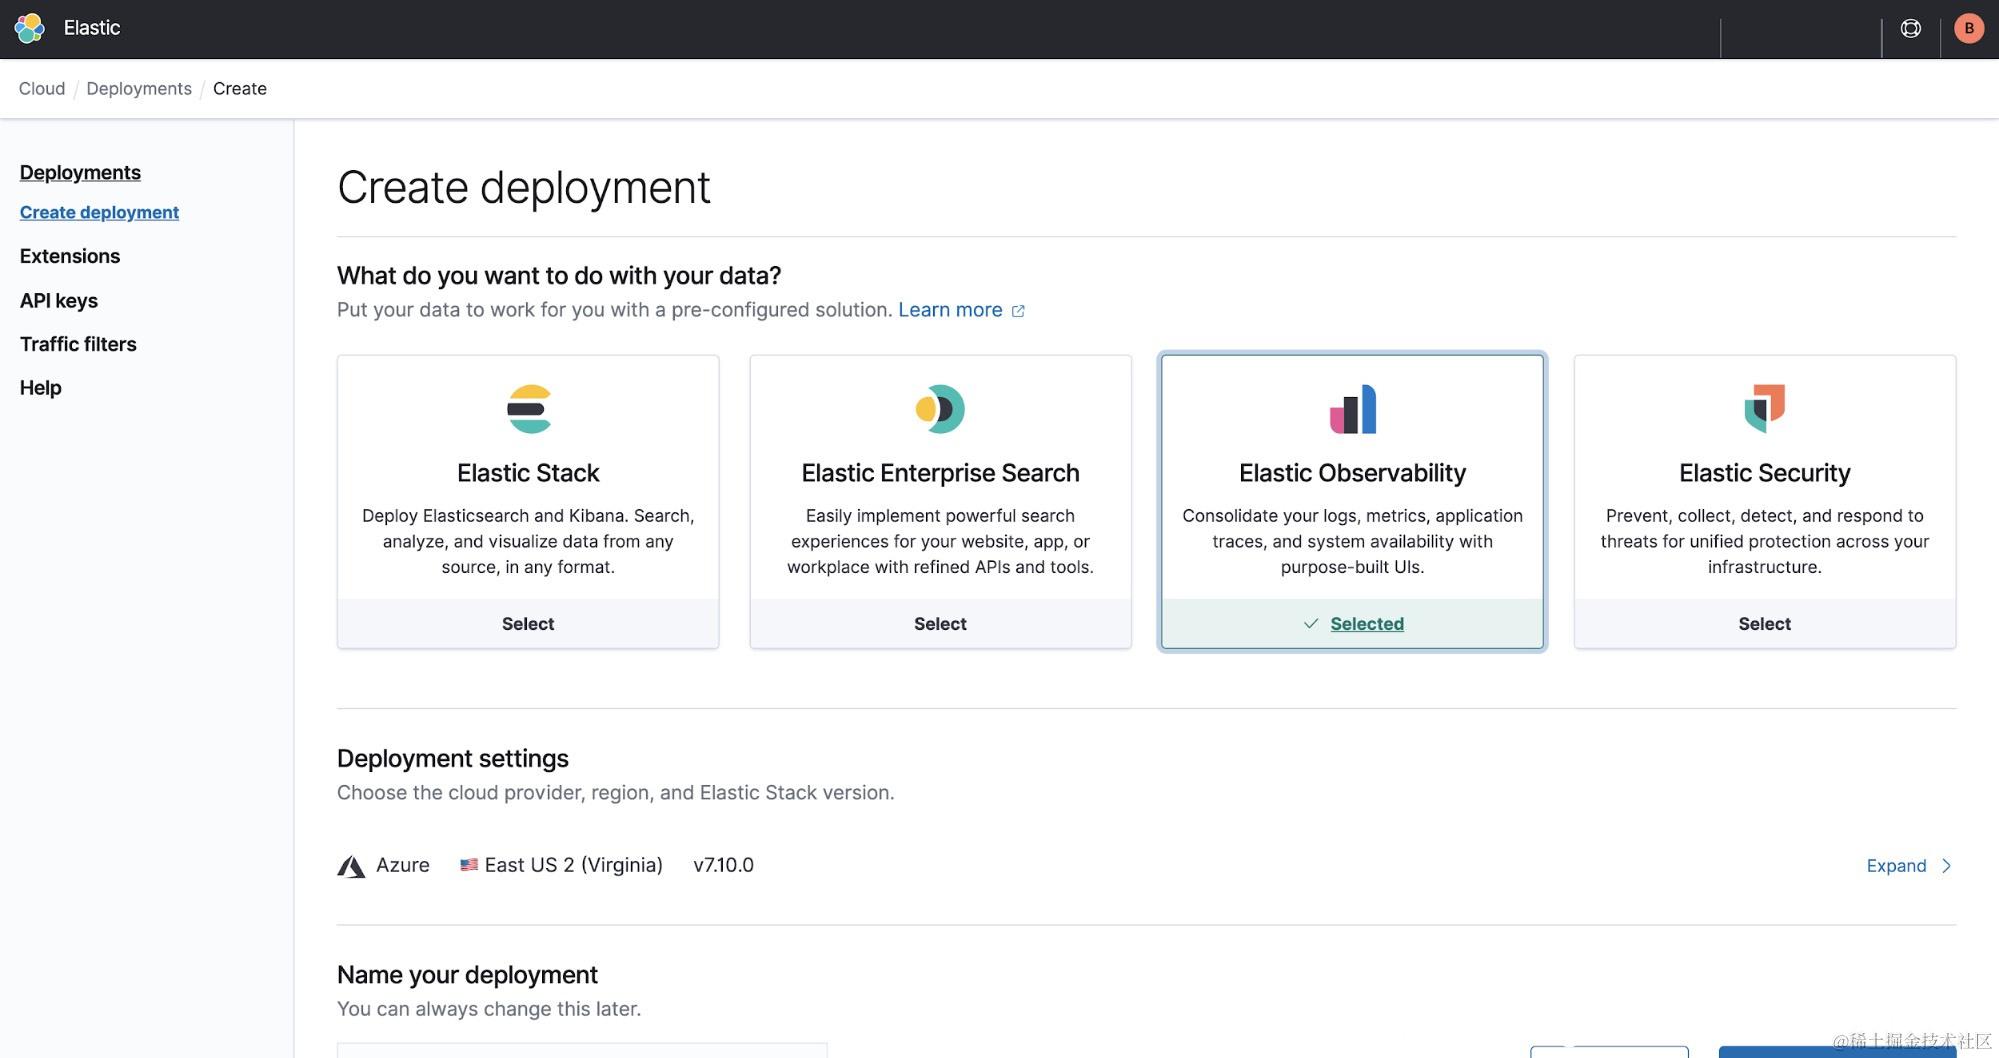Click the Elastic Observability bar chart icon
Viewport: 1999px width, 1058px height.
[1353, 409]
